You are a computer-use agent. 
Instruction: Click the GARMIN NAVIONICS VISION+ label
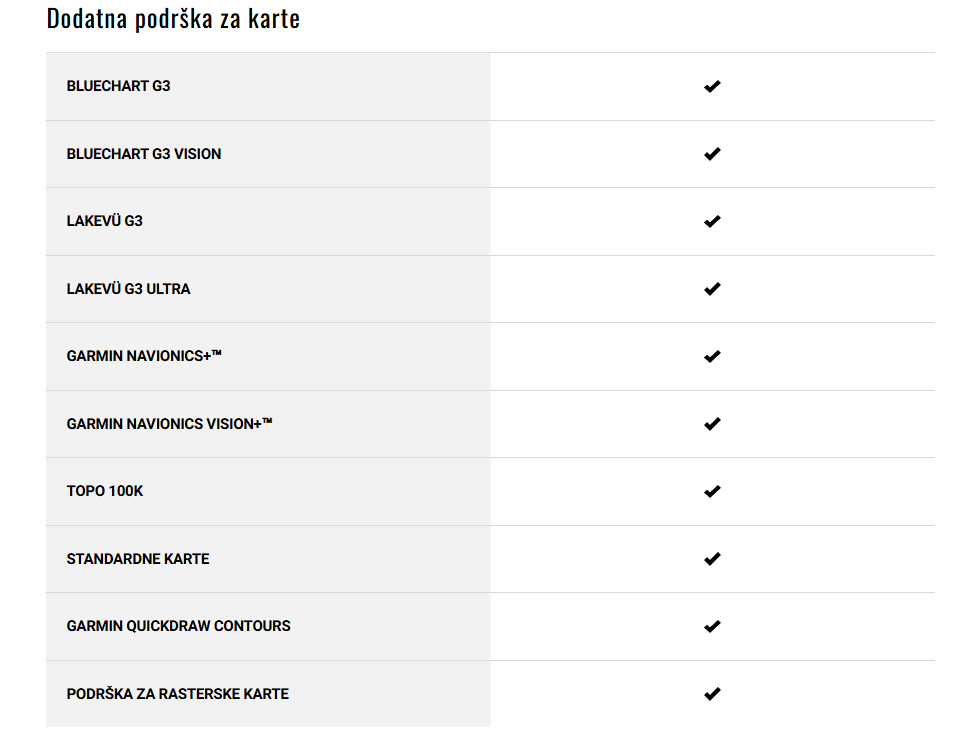(x=169, y=424)
